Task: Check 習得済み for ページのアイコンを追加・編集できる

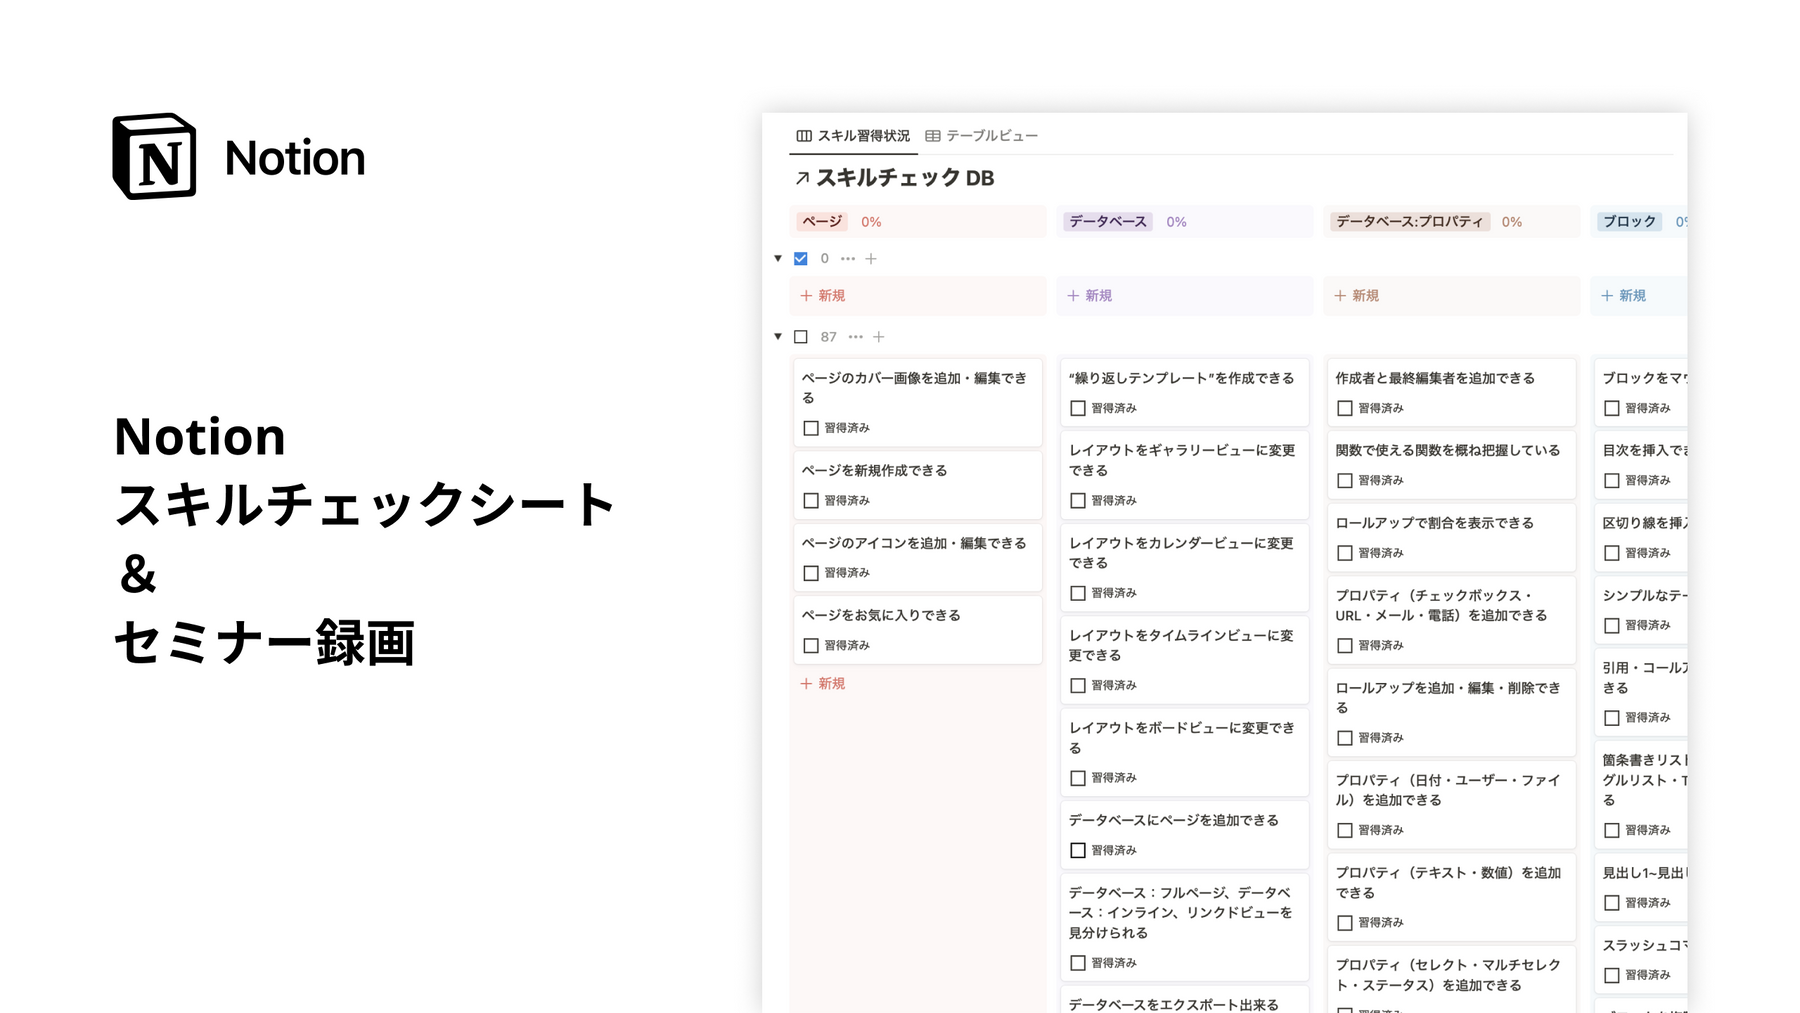Action: click(811, 573)
